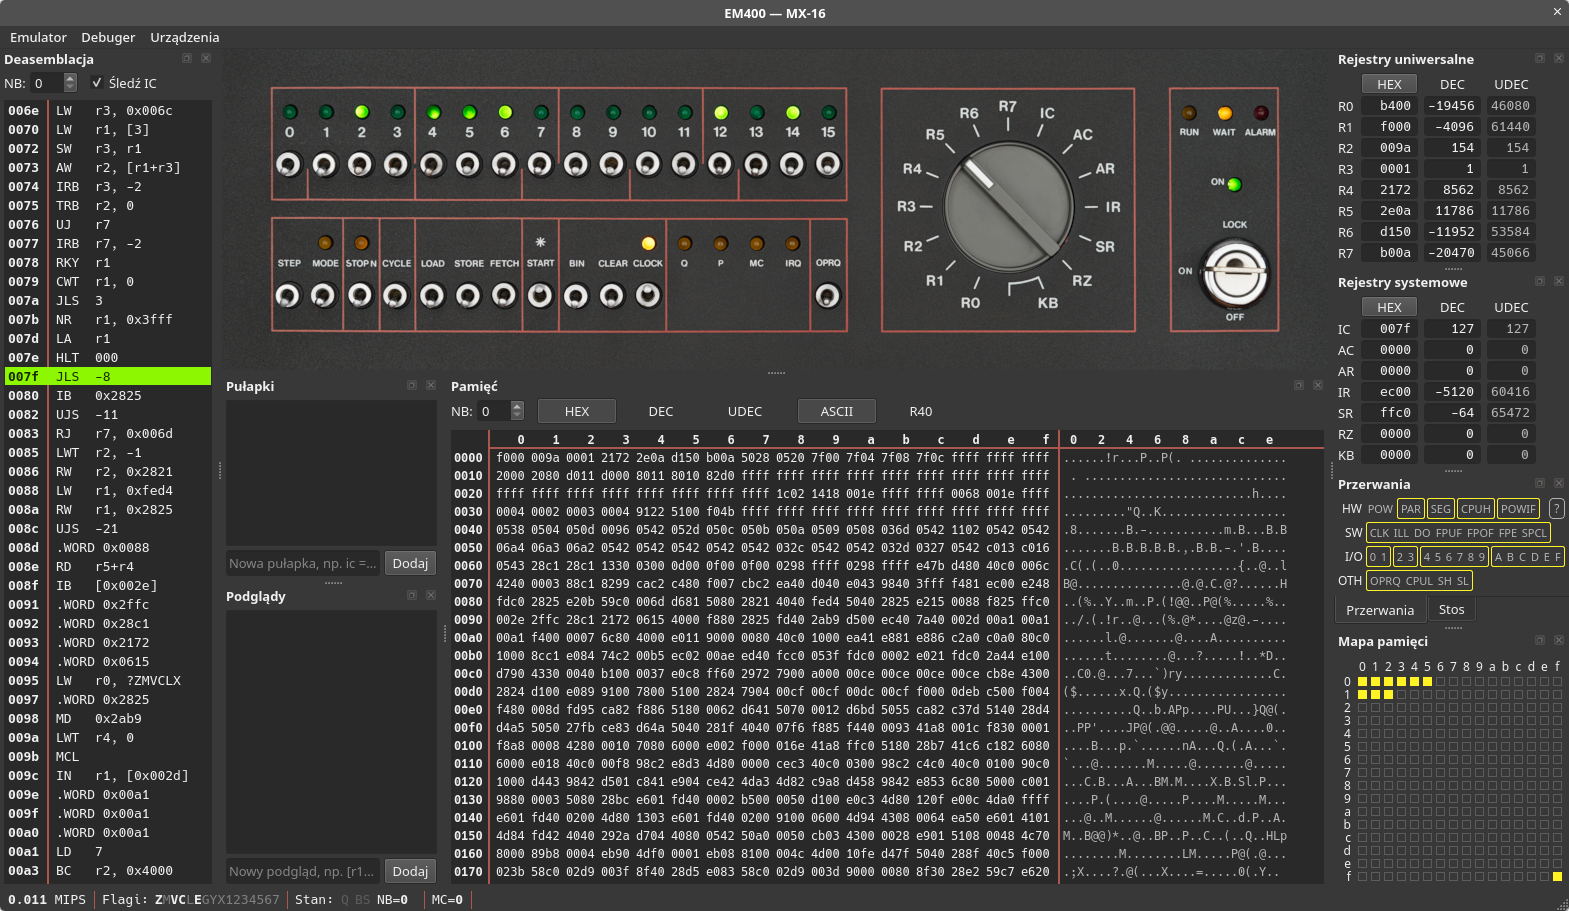
Task: Flip the CLEAR switch
Action: pos(612,296)
